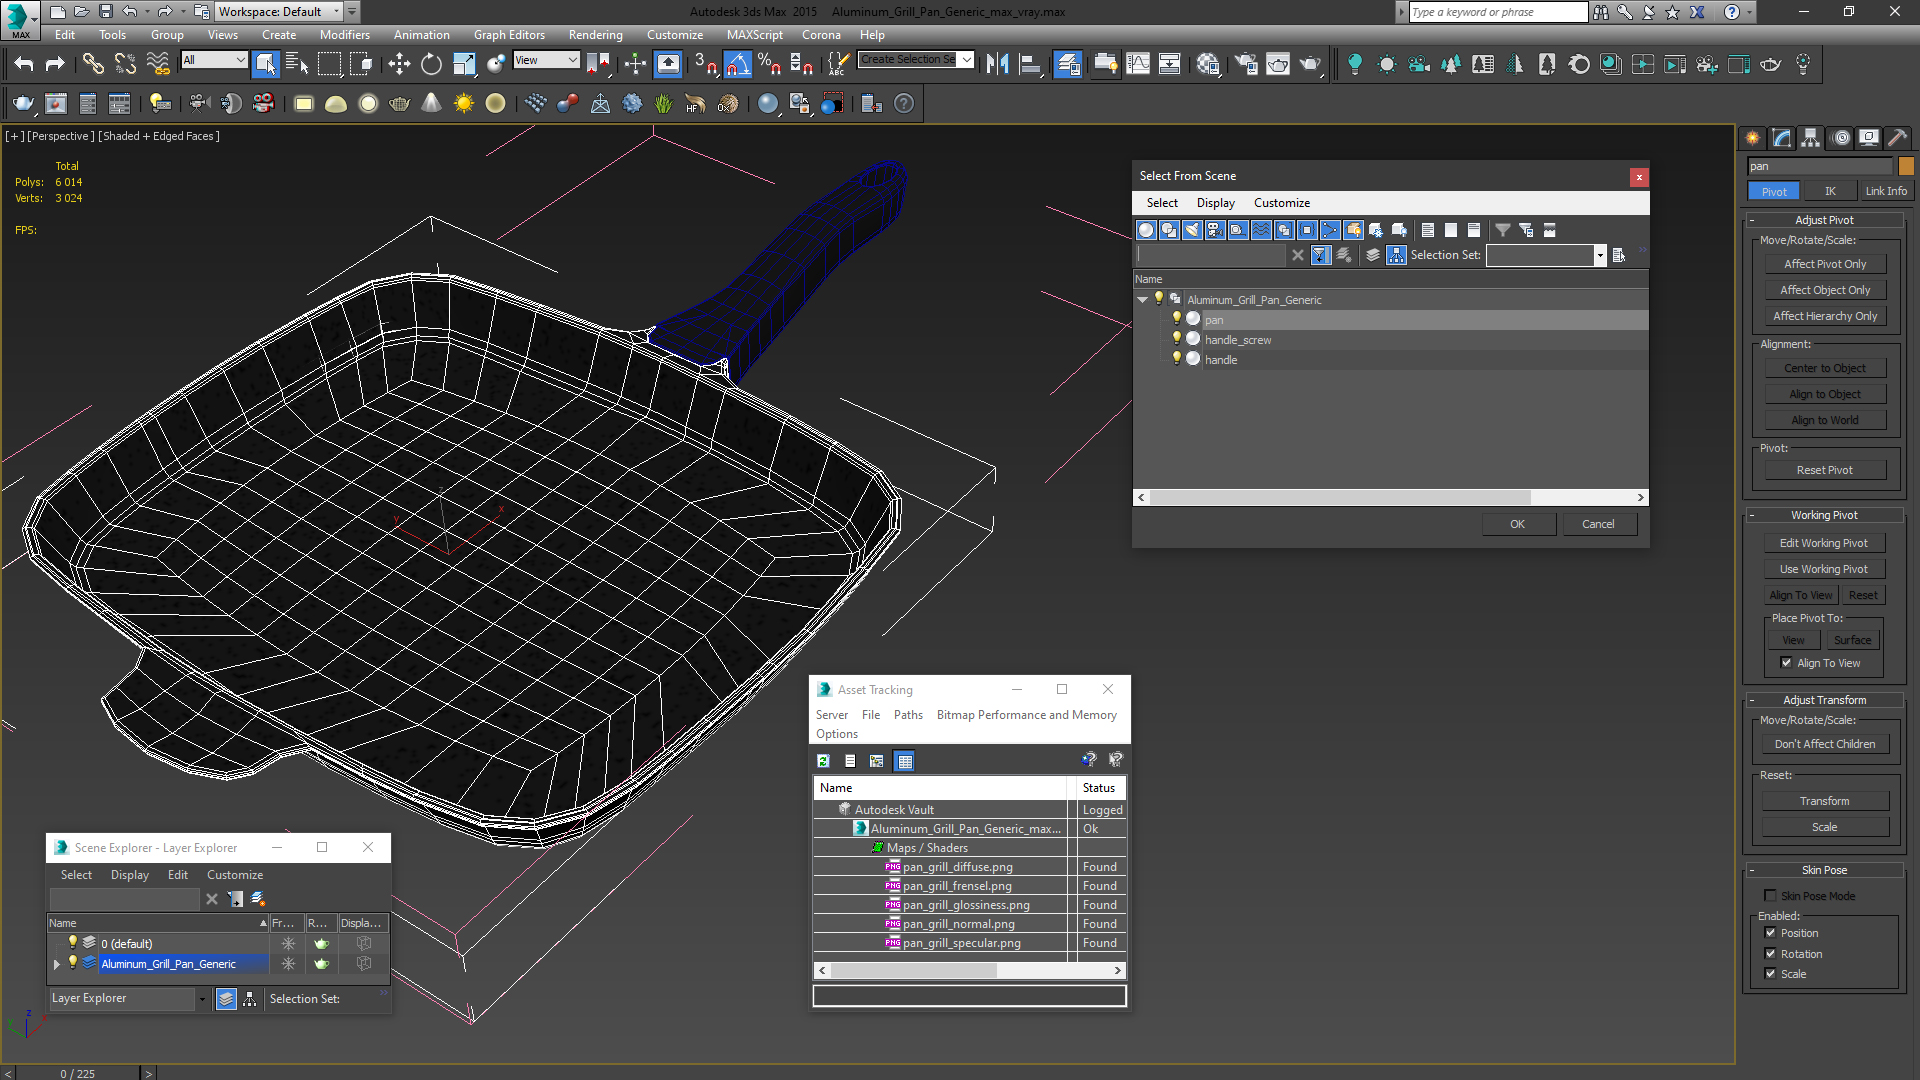The height and width of the screenshot is (1080, 1920).
Task: Uncheck the Rotation checkbox
Action: click(x=1770, y=954)
